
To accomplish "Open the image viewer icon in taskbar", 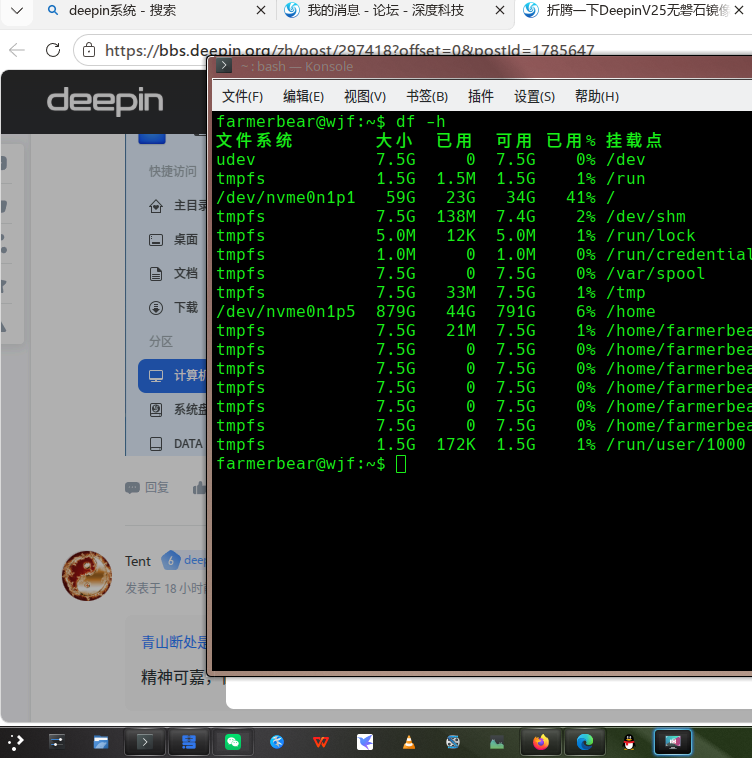I will [x=497, y=742].
